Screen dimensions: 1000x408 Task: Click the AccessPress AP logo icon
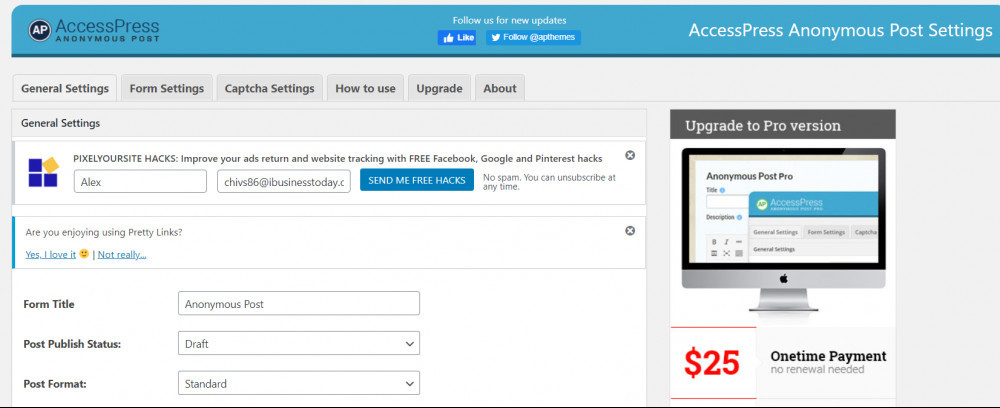tap(40, 30)
